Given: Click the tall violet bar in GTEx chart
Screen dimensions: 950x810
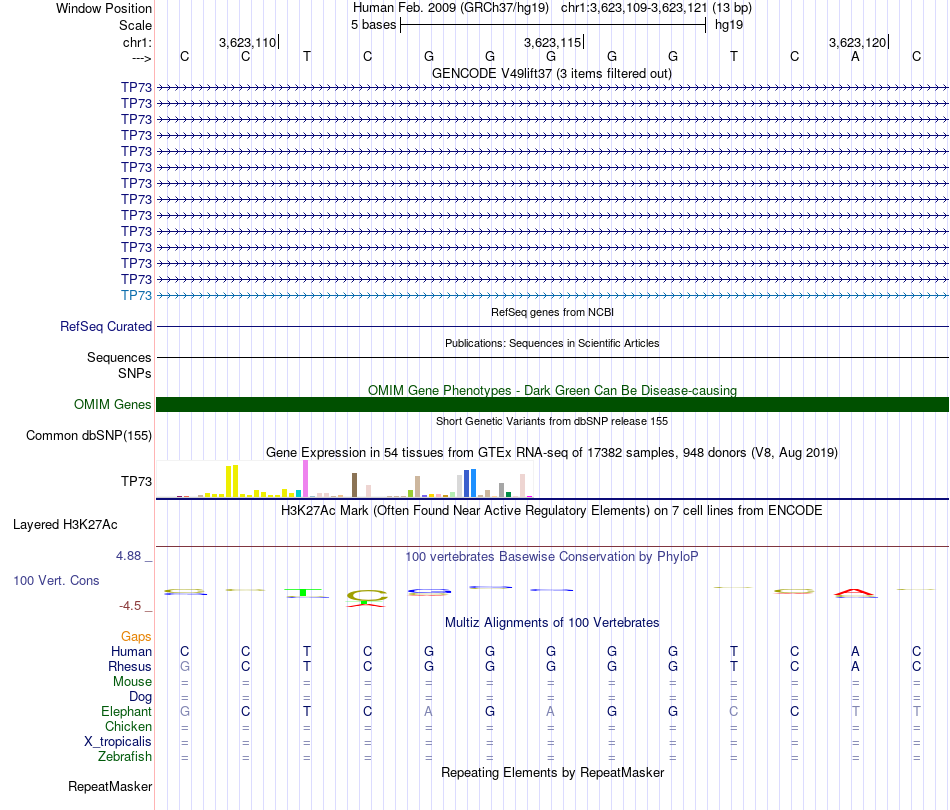Looking at the screenshot, I should pos(305,479).
